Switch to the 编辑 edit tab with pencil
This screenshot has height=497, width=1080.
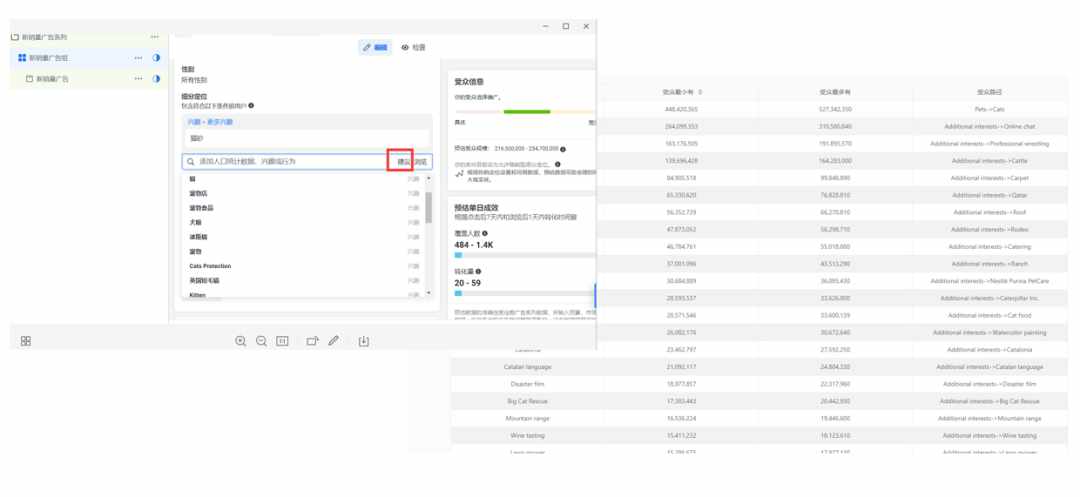pyautogui.click(x=375, y=47)
